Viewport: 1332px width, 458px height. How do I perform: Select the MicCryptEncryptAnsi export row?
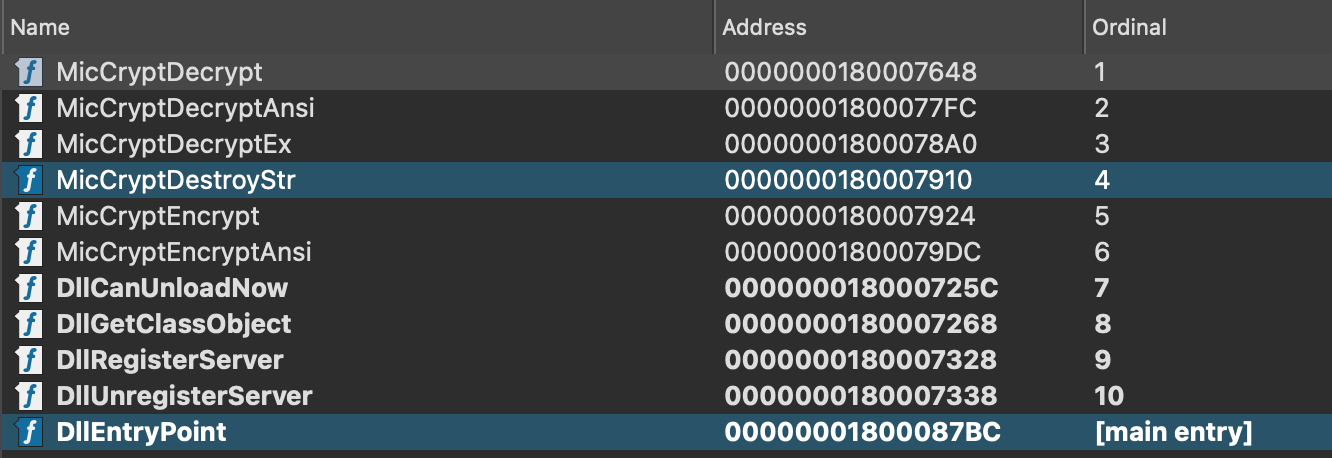tap(184, 252)
